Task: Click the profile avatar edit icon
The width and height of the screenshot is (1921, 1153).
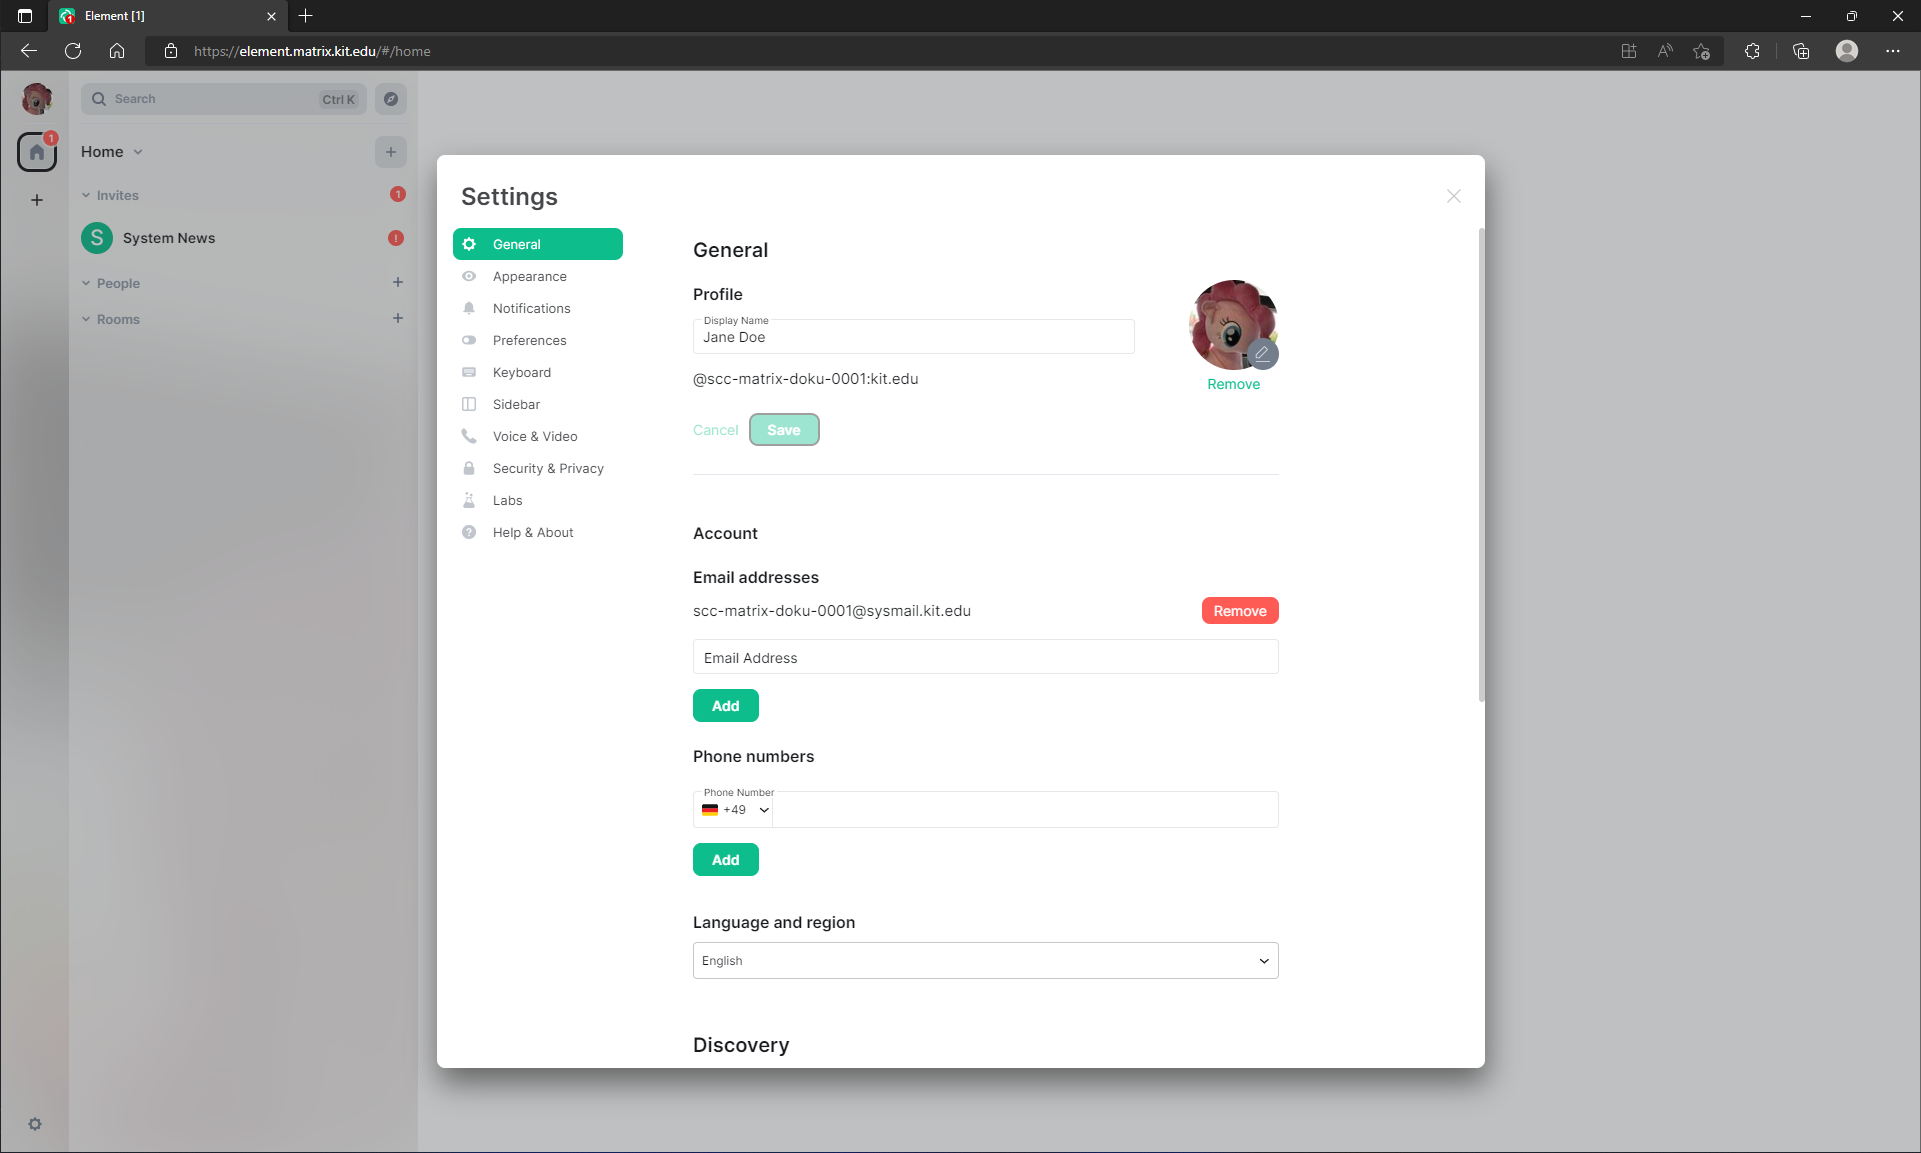Action: coord(1262,354)
